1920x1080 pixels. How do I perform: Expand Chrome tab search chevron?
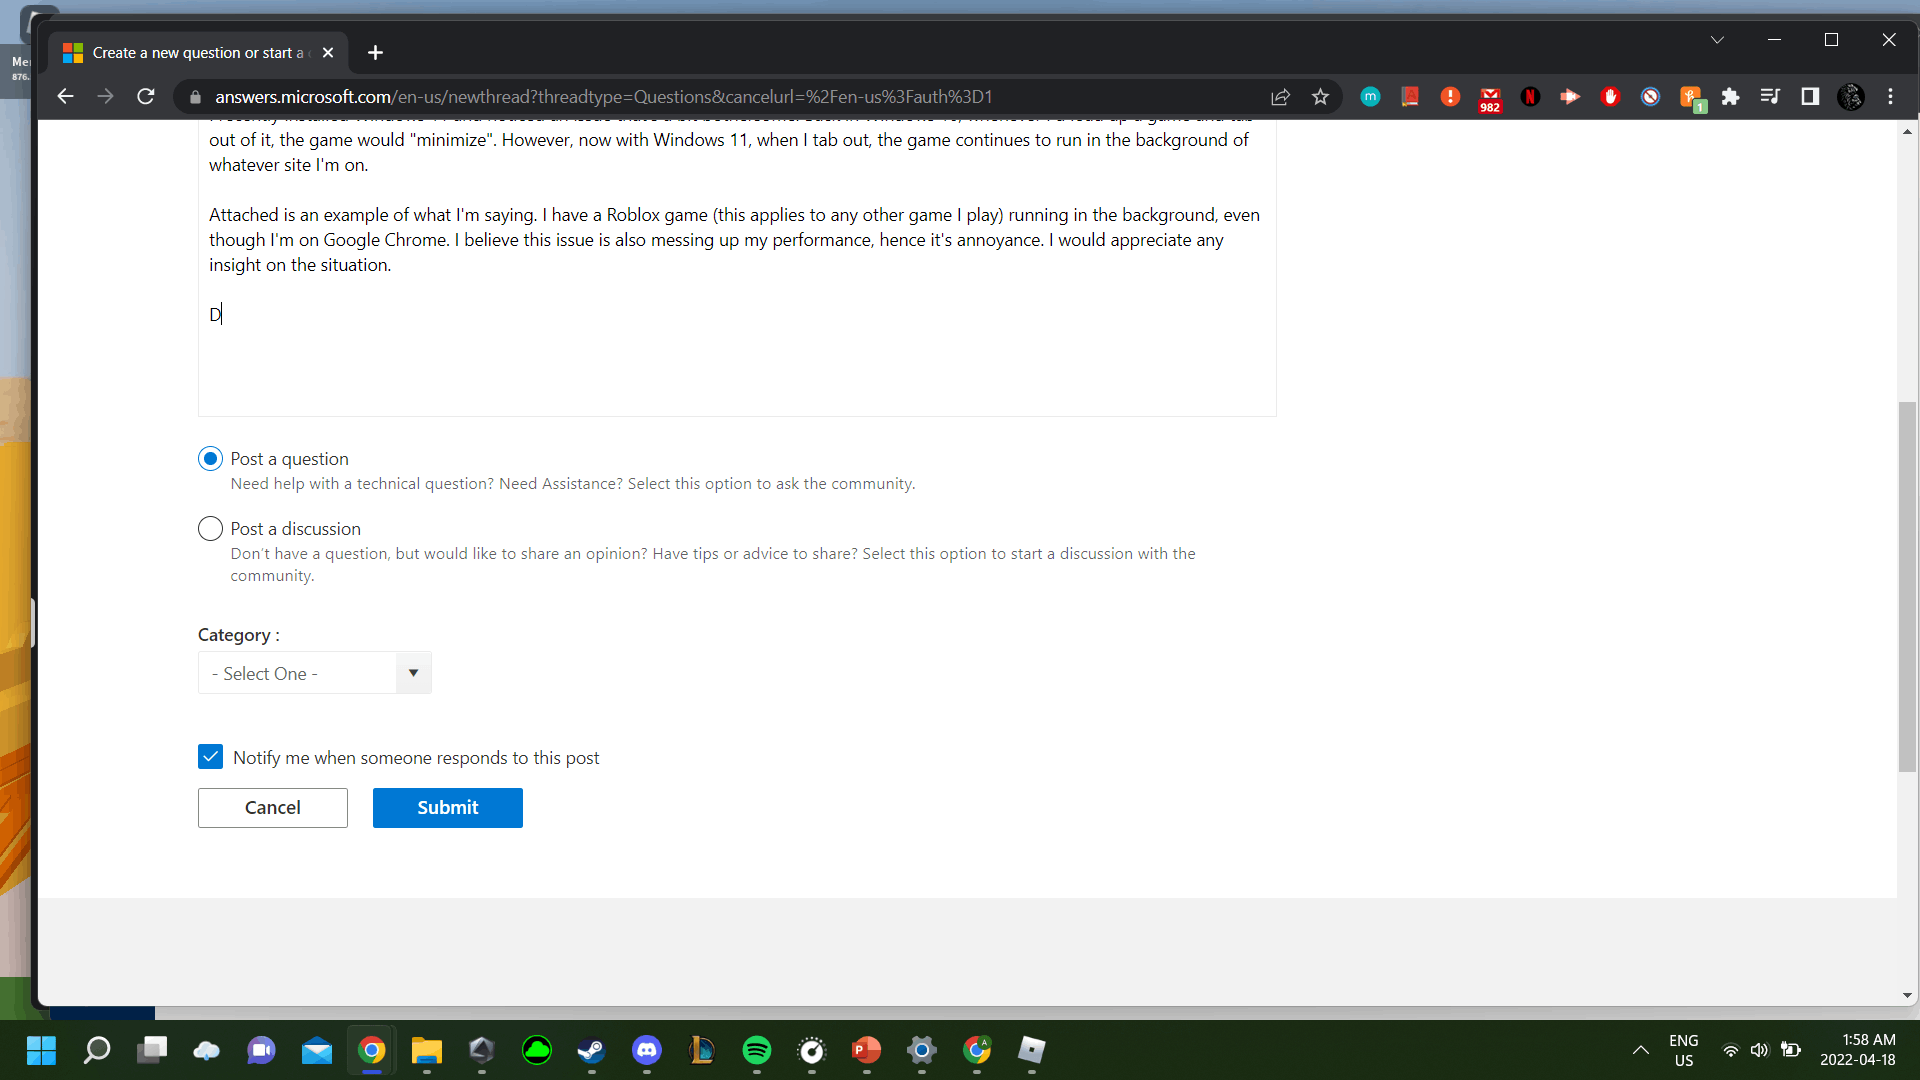click(1717, 40)
